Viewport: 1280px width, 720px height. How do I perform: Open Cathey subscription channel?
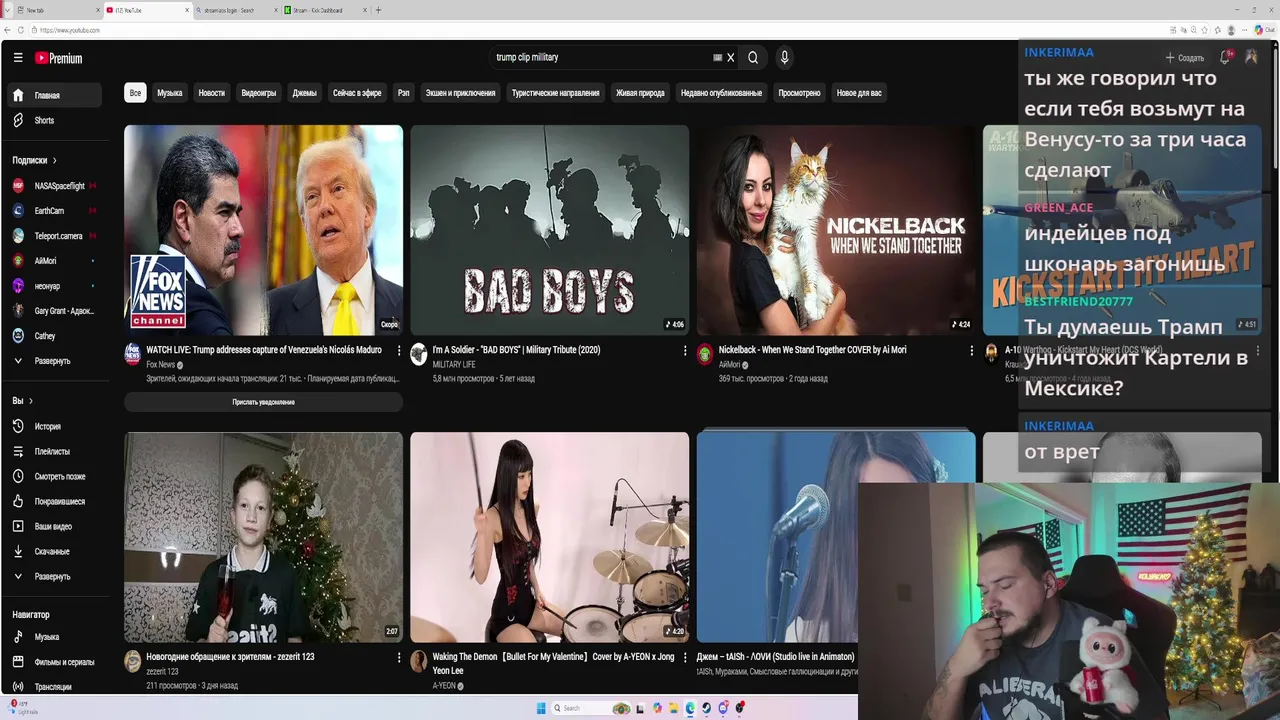52,336
